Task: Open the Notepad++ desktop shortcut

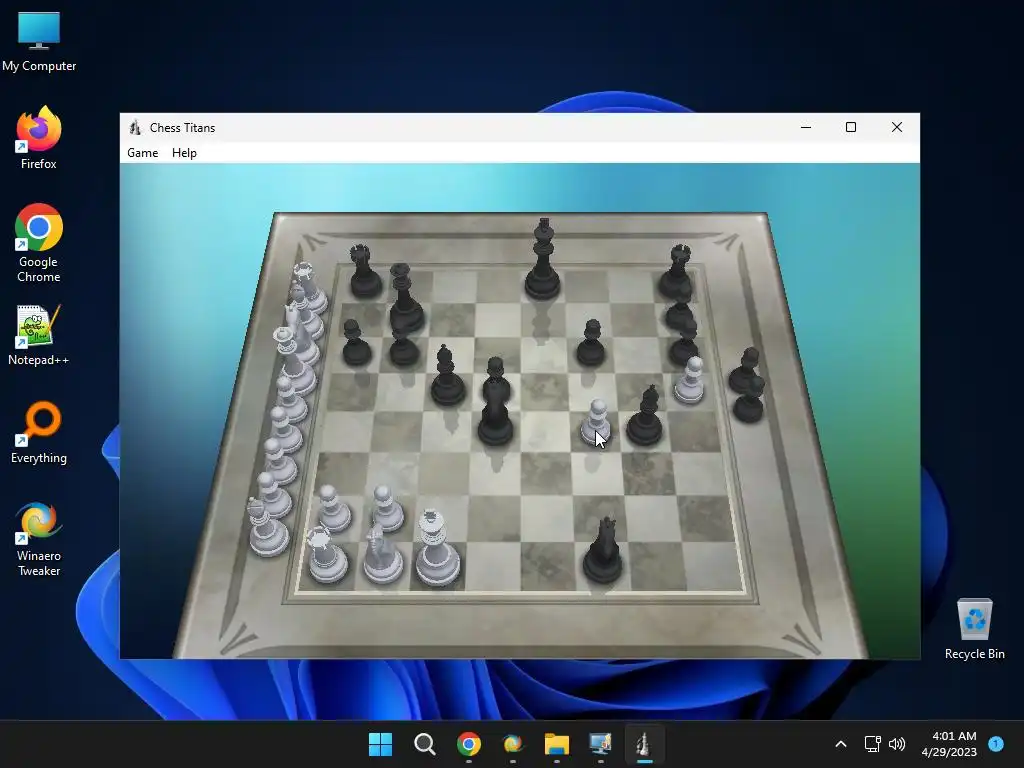Action: (x=39, y=335)
